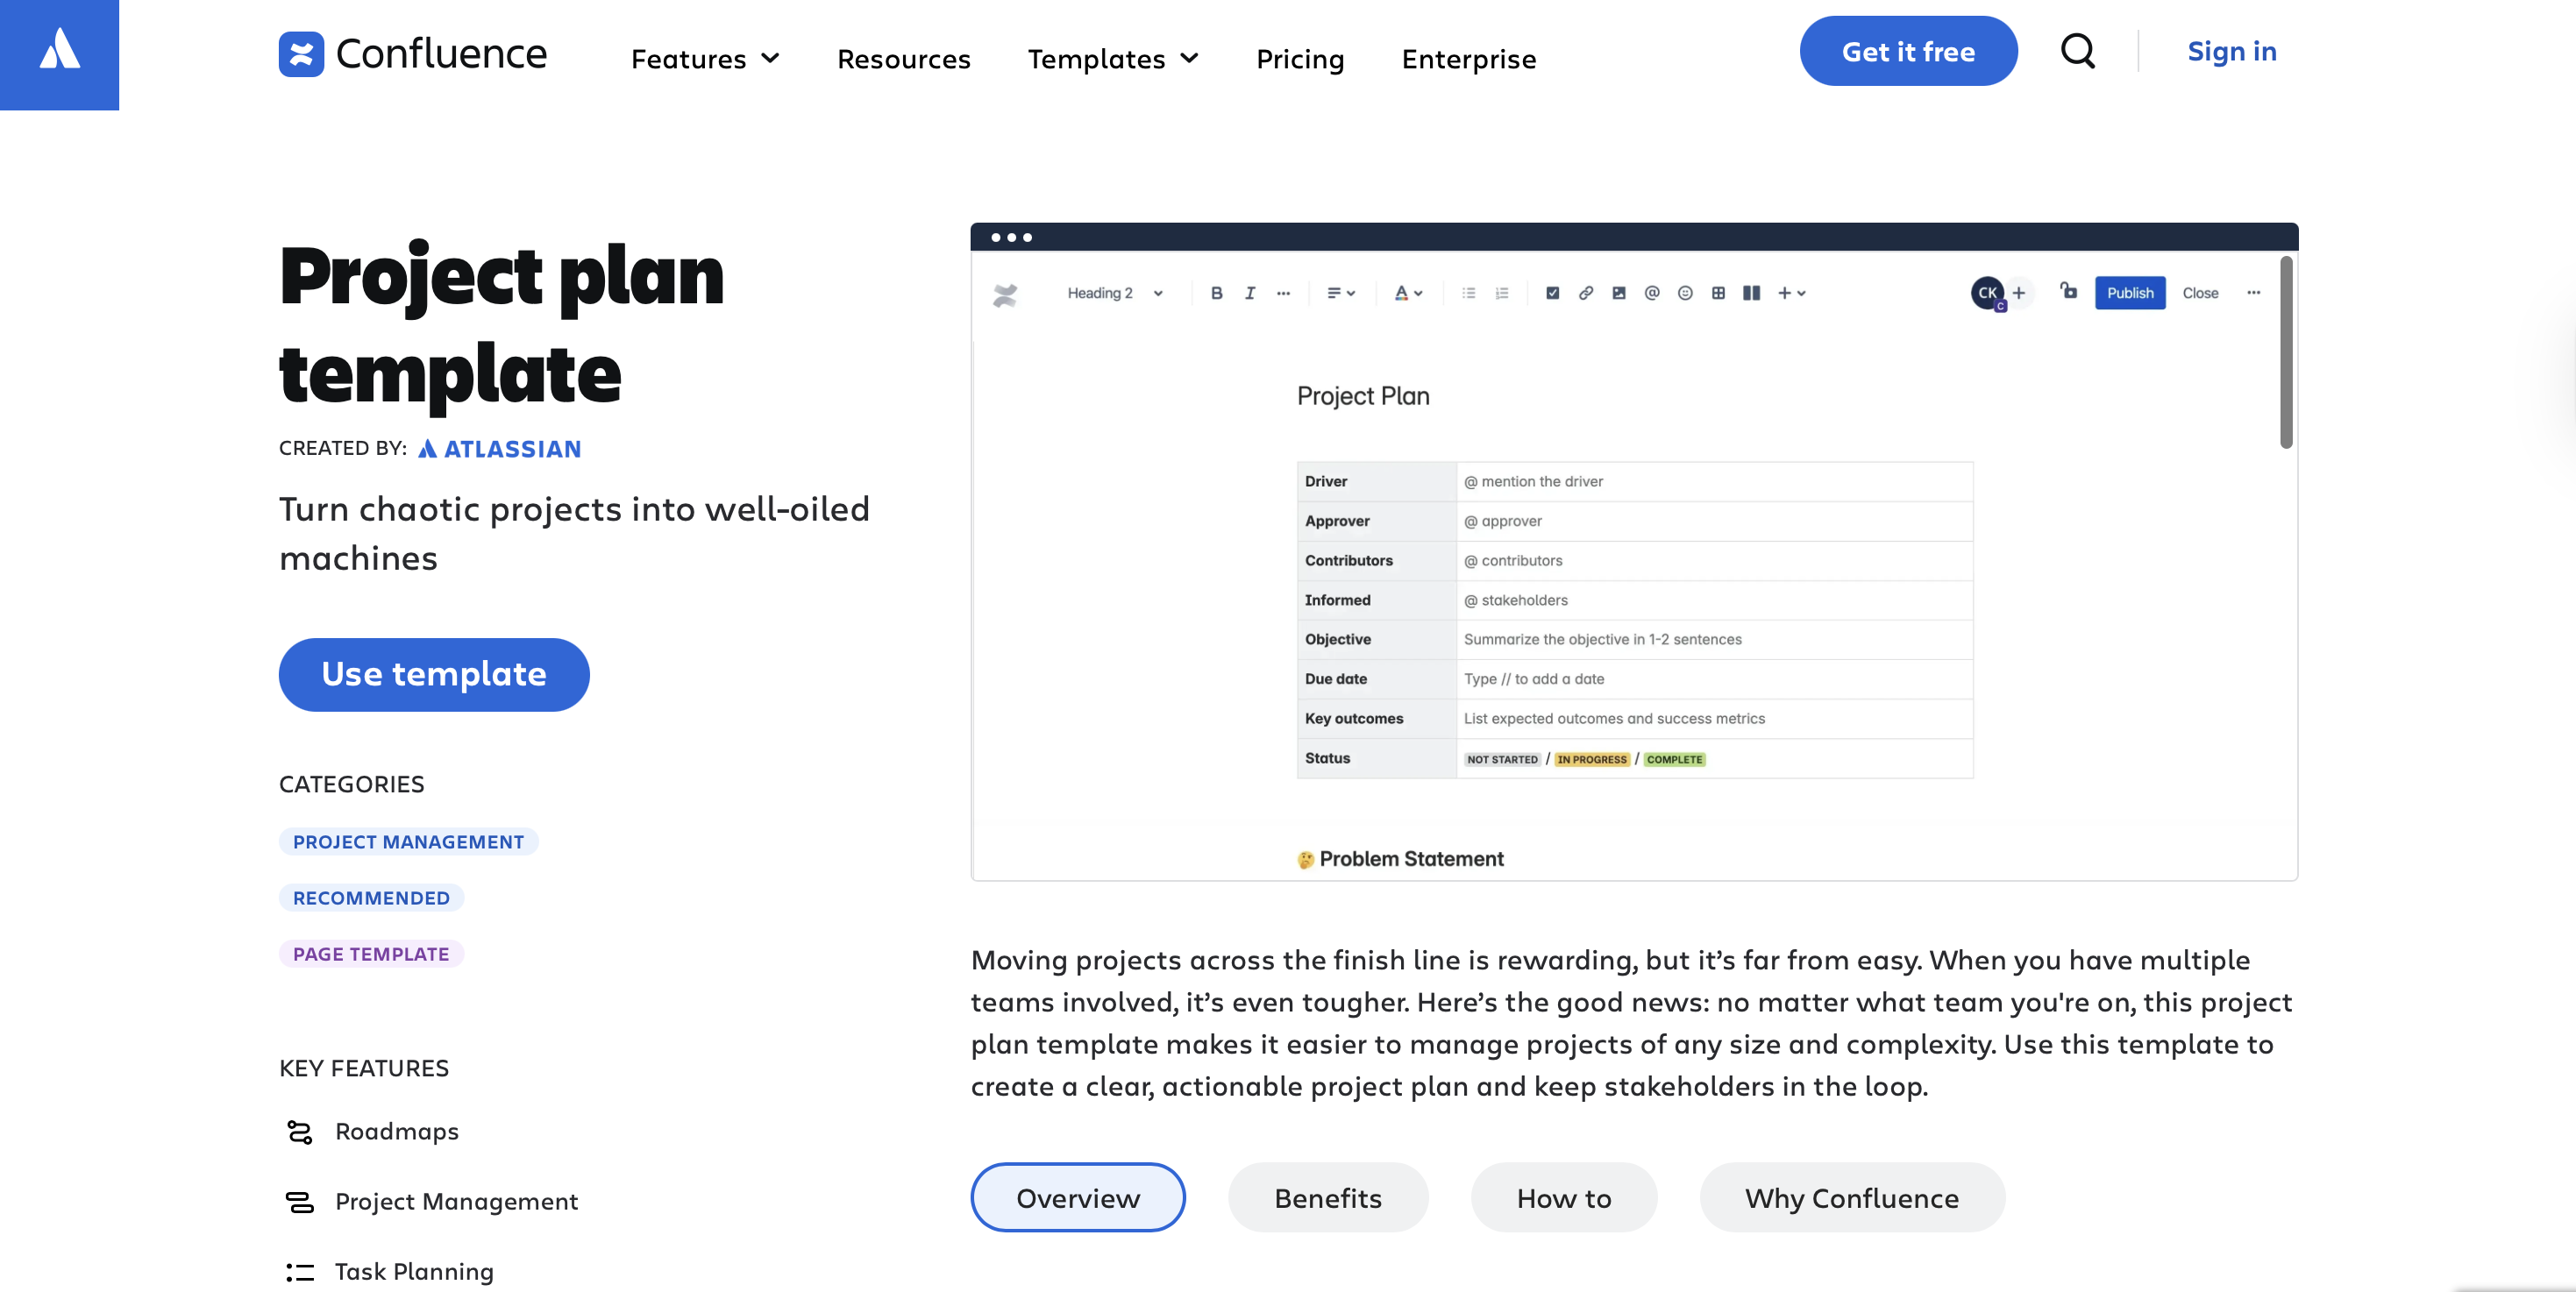The height and width of the screenshot is (1292, 2576).
Task: Click the emoji icon in the editor toolbar
Action: pos(1684,293)
